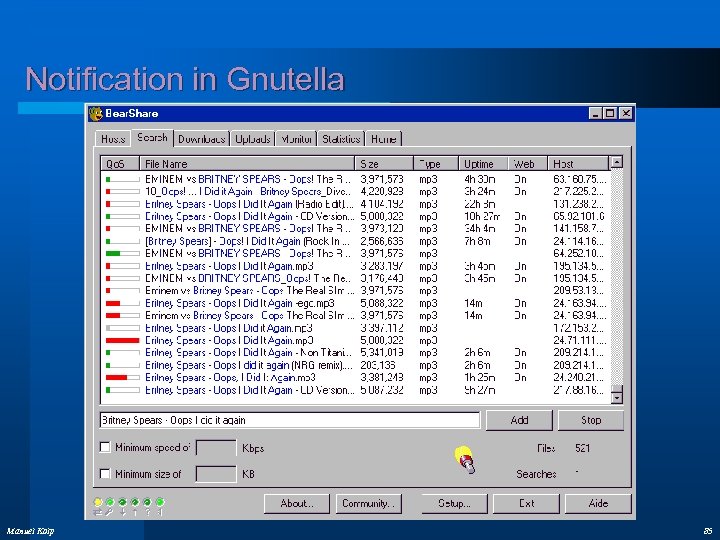Image resolution: width=720 pixels, height=540 pixels.
Task: Sort results by the Type column header
Action: (x=436, y=164)
